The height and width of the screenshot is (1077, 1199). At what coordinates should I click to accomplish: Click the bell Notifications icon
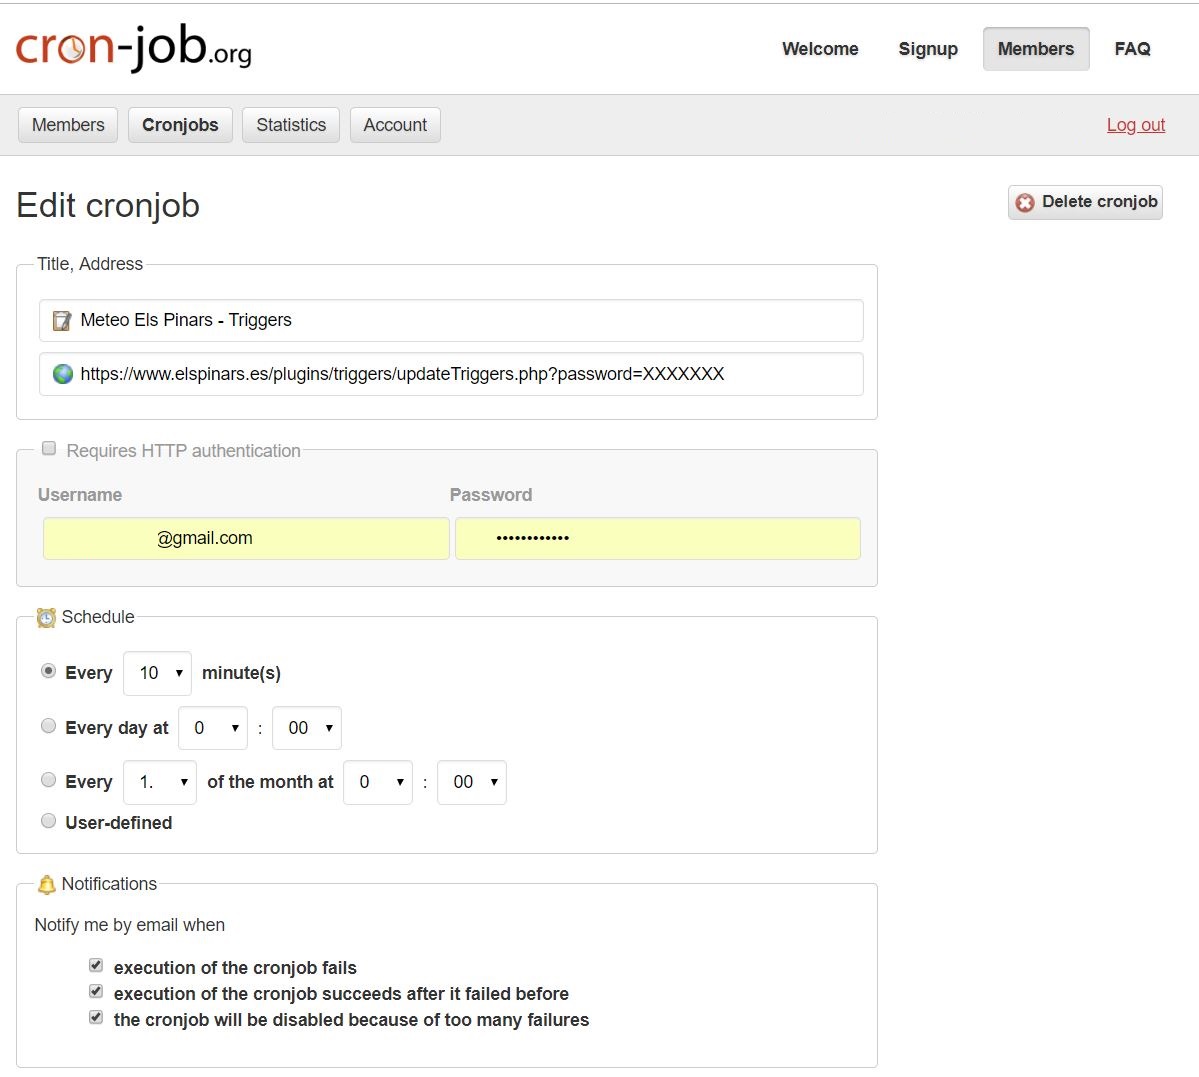pos(46,885)
